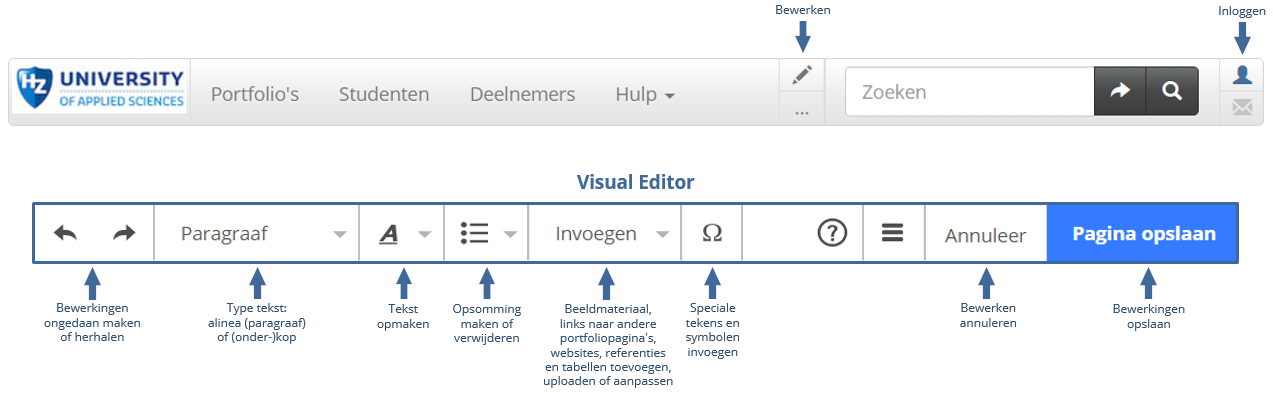Click Pagina opslaan to save
Viewport: 1273px width, 393px height.
click(x=1143, y=233)
